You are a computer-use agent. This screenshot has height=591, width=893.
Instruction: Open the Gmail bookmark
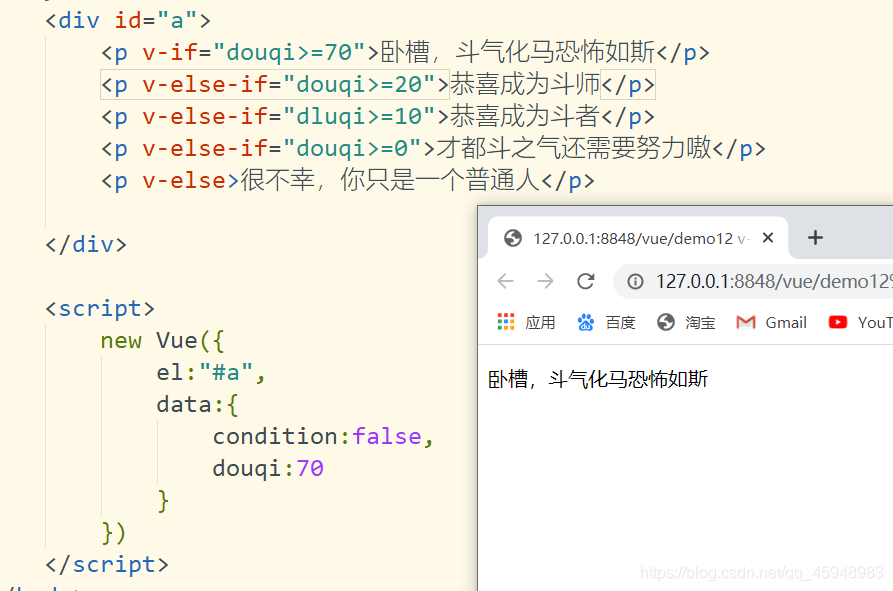[771, 322]
